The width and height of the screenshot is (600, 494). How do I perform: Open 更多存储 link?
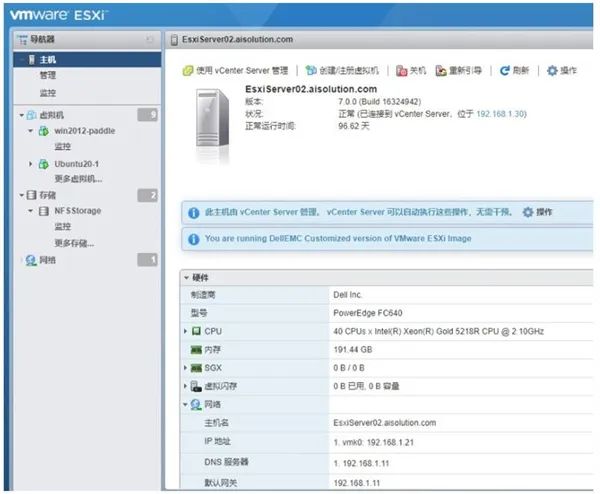point(74,243)
